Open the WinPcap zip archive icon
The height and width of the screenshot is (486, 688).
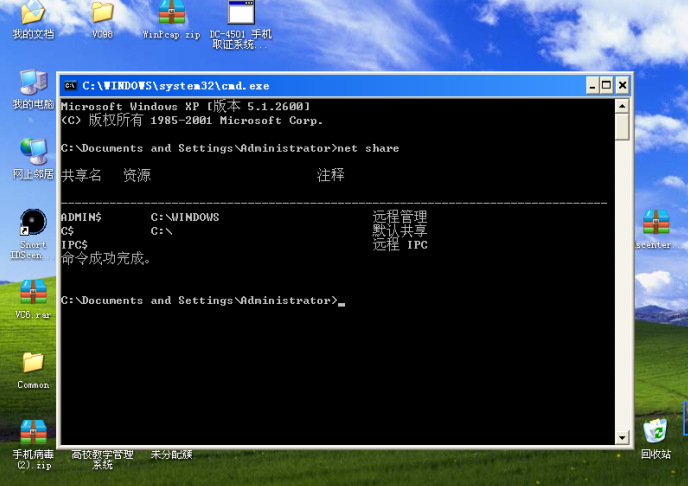171,14
